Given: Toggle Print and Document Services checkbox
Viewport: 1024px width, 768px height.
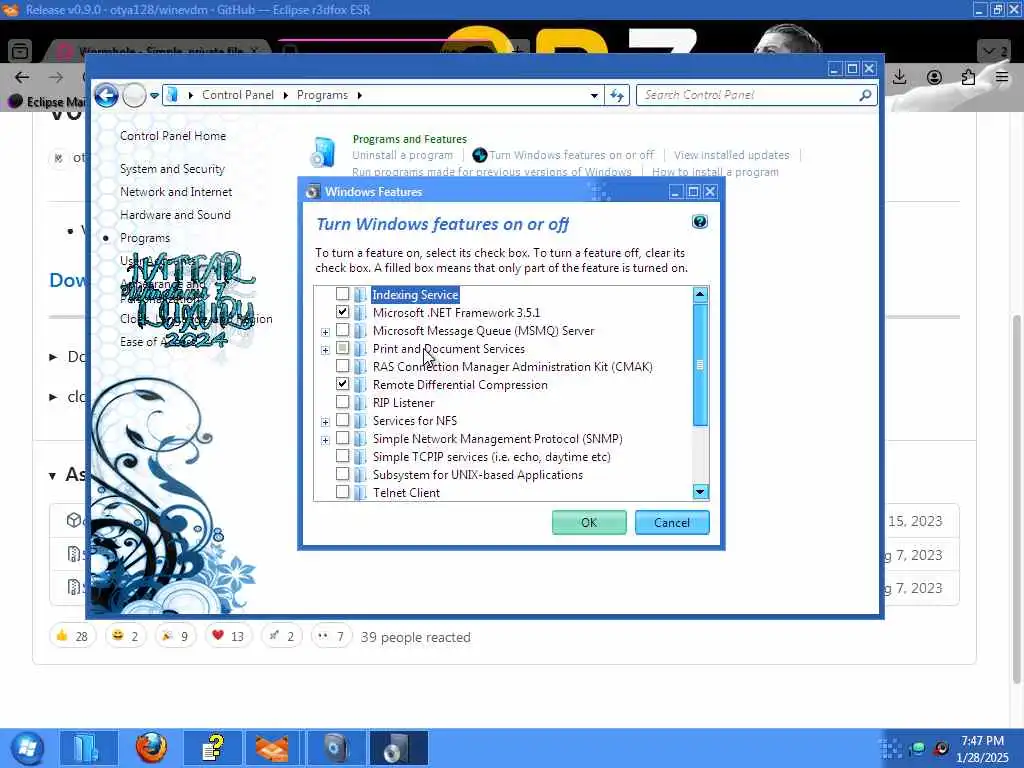Looking at the screenshot, I should click(342, 348).
